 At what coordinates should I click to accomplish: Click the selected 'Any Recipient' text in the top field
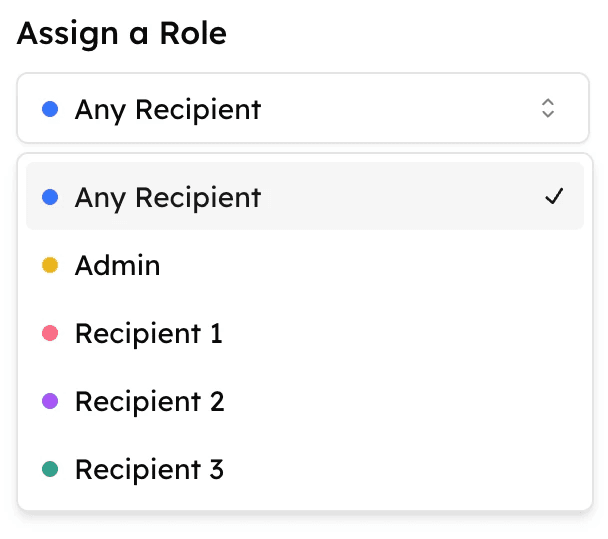coord(167,108)
